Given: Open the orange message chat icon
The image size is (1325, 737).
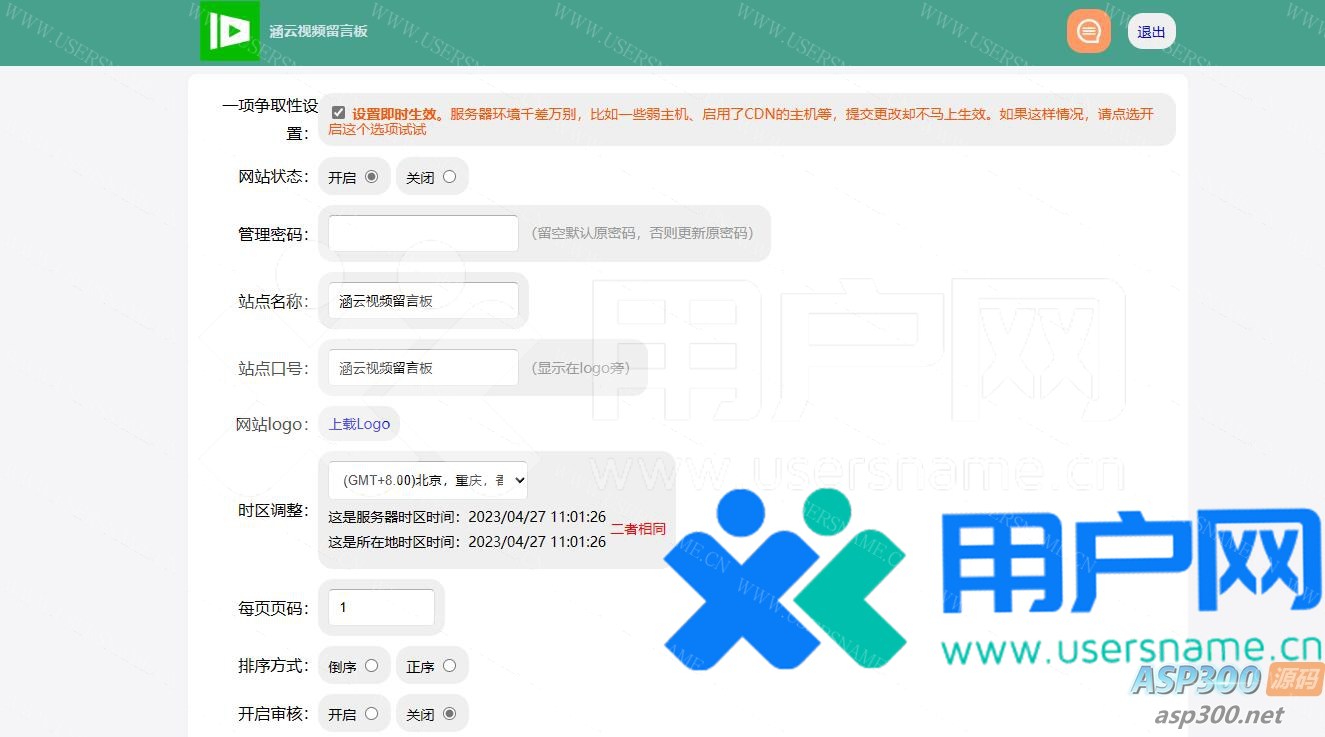Looking at the screenshot, I should pyautogui.click(x=1089, y=31).
